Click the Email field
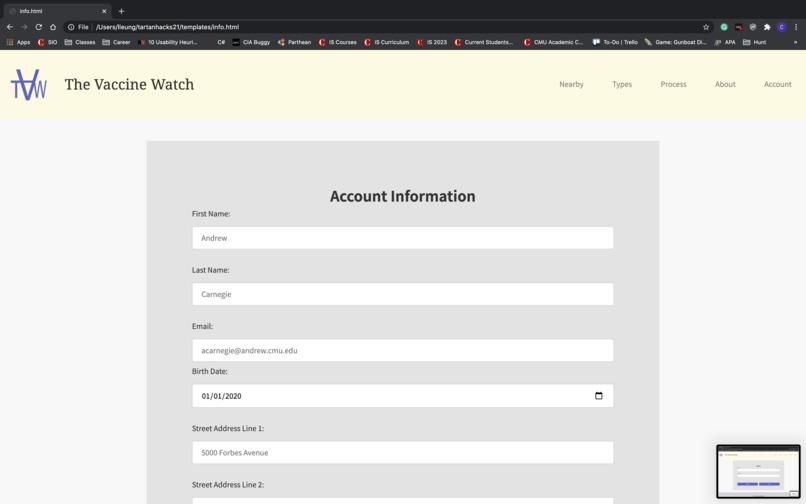Screen dimensions: 806x504 click(402, 350)
